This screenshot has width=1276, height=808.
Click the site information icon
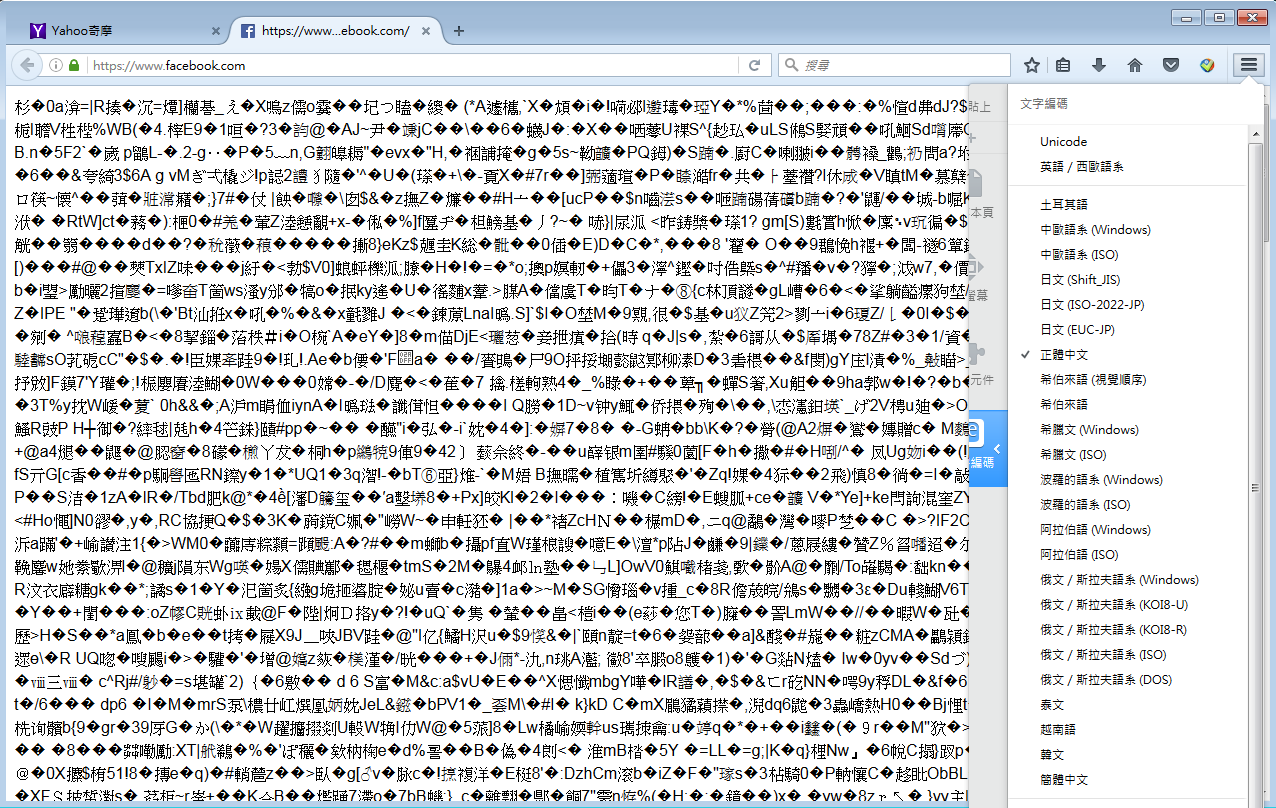coord(55,66)
